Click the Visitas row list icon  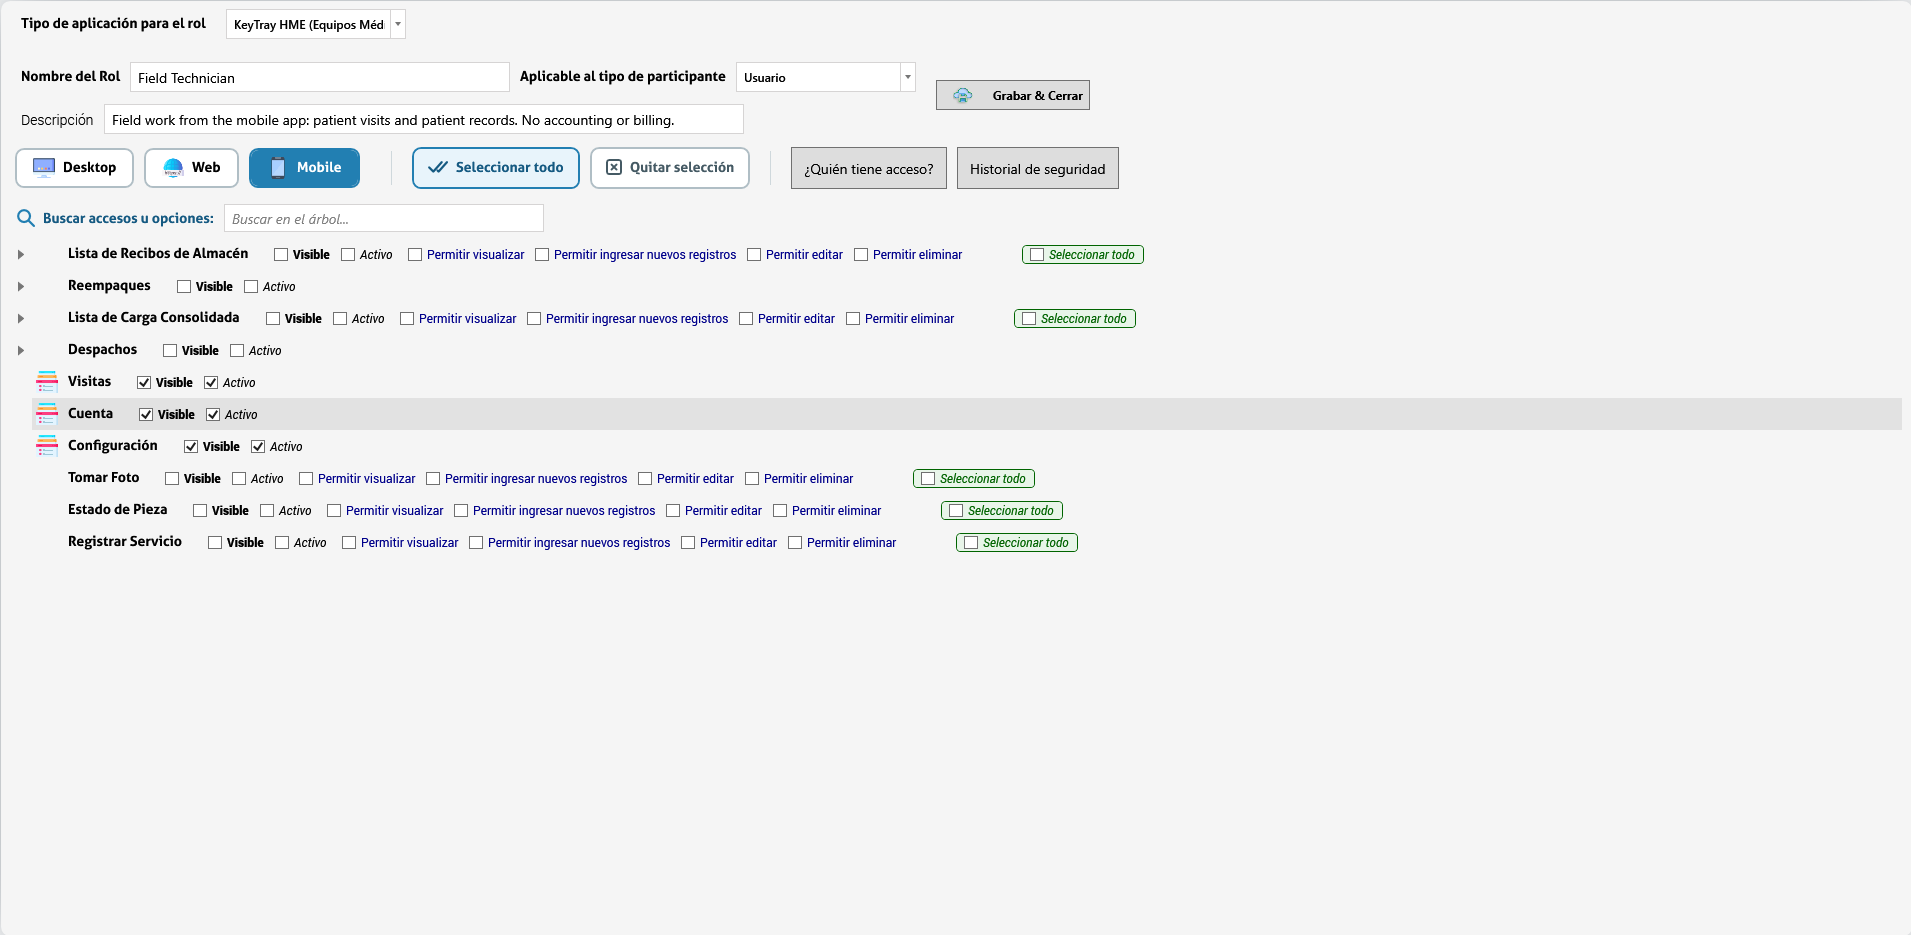coord(47,382)
